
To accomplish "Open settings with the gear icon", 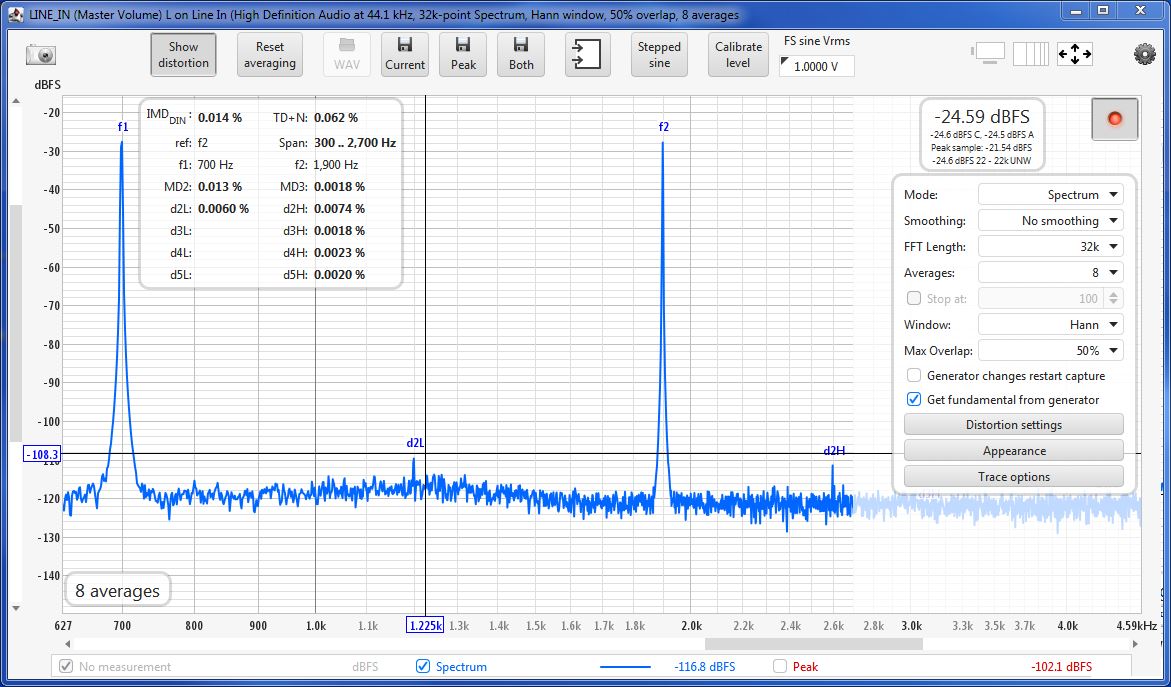I will pyautogui.click(x=1144, y=54).
